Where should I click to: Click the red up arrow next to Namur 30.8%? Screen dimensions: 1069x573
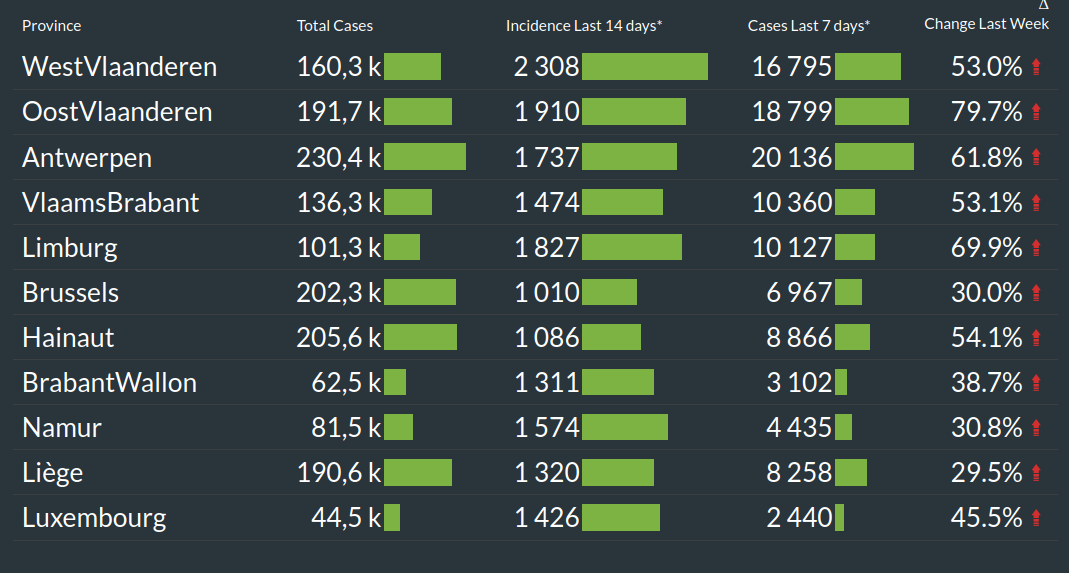tap(1036, 428)
